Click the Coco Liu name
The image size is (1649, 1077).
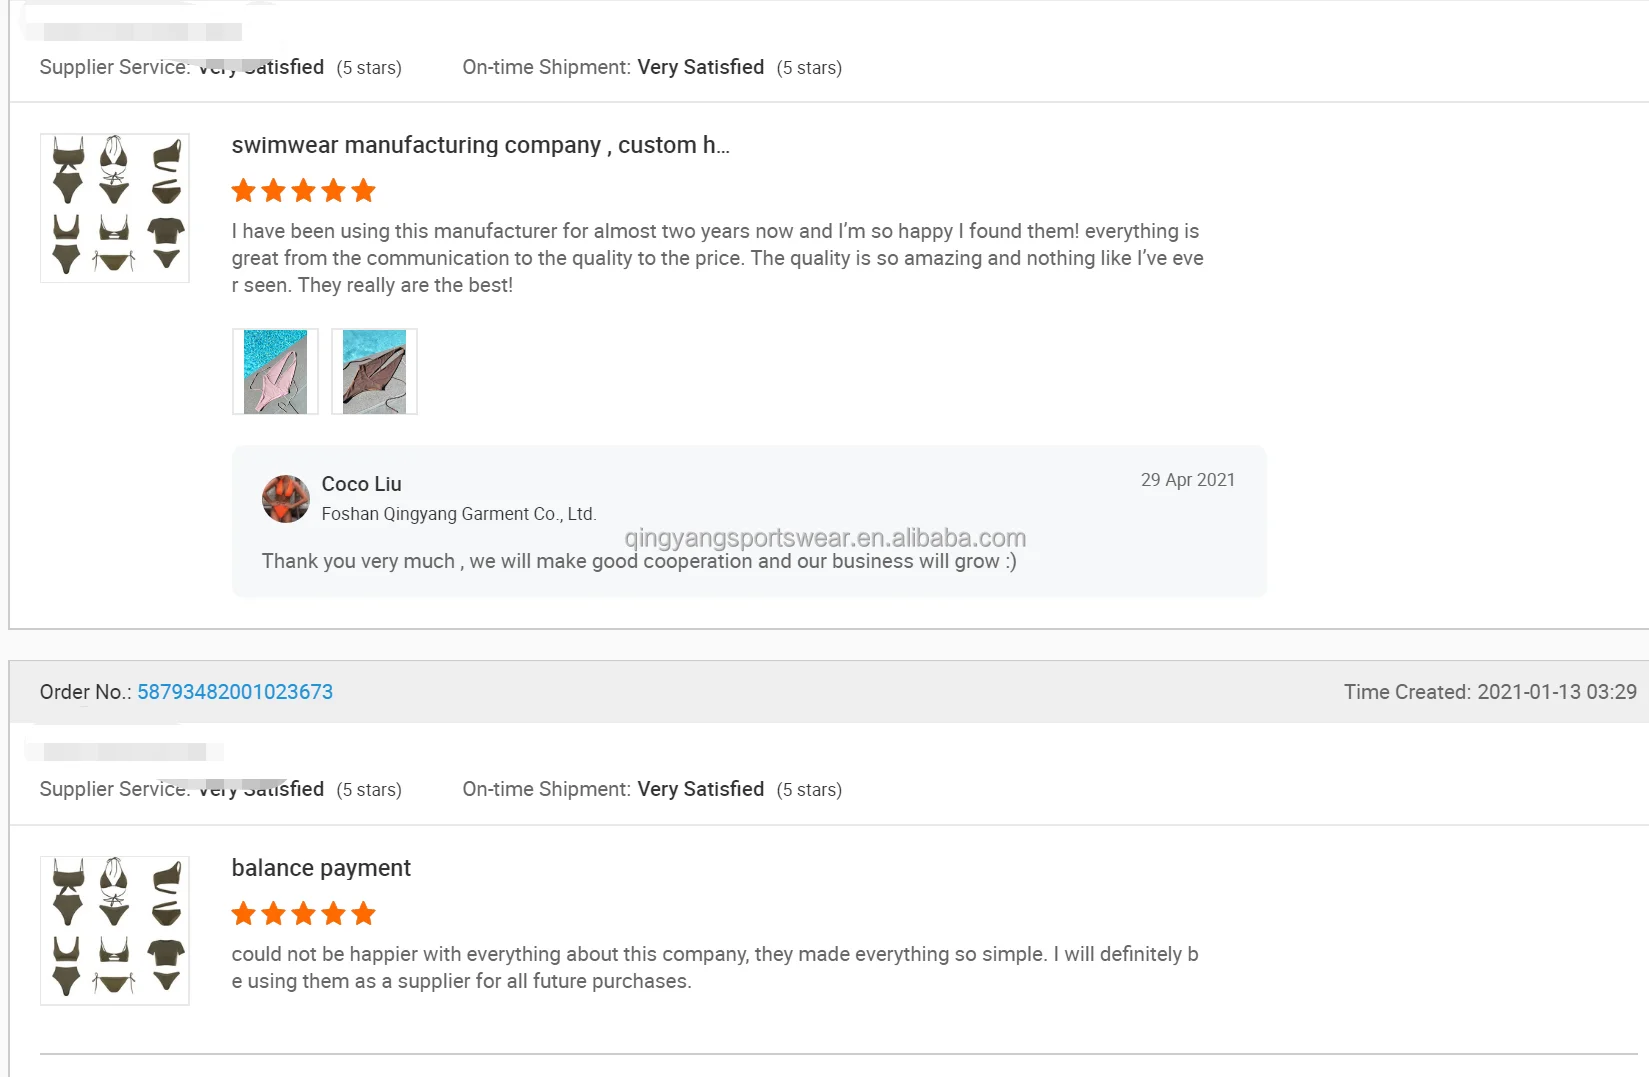(361, 484)
